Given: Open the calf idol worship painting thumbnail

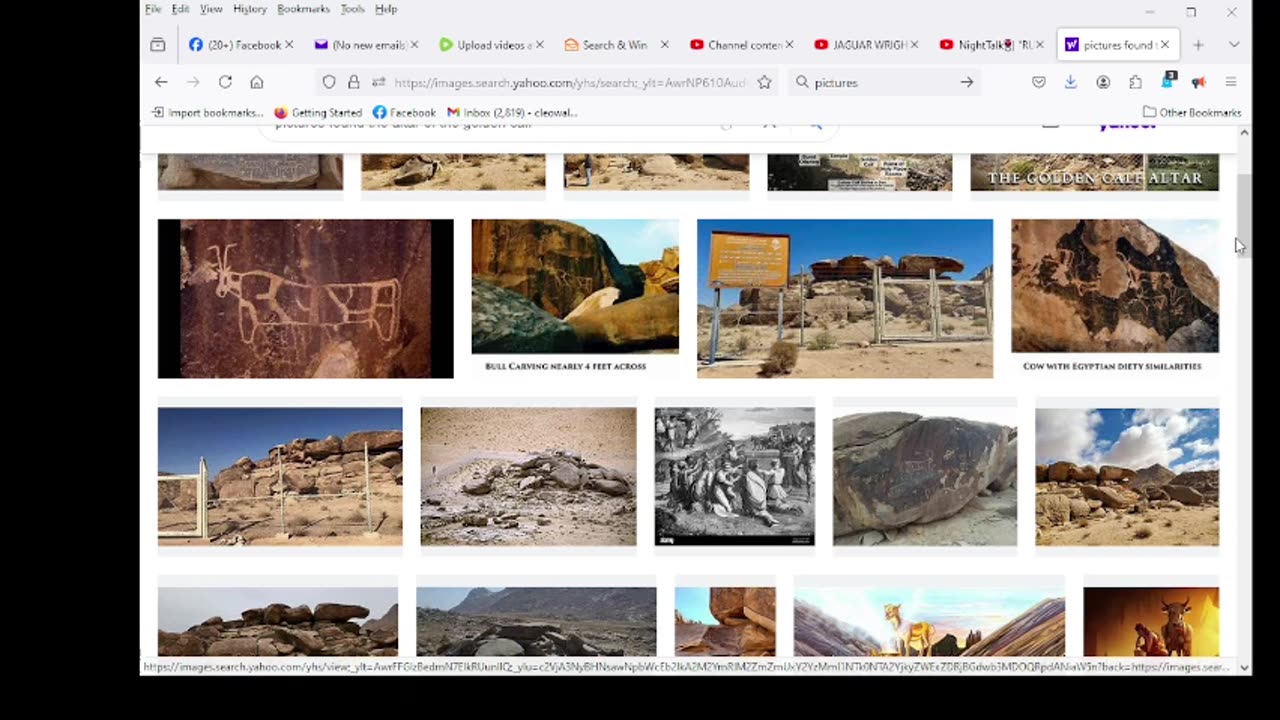Looking at the screenshot, I should click(x=1151, y=622).
